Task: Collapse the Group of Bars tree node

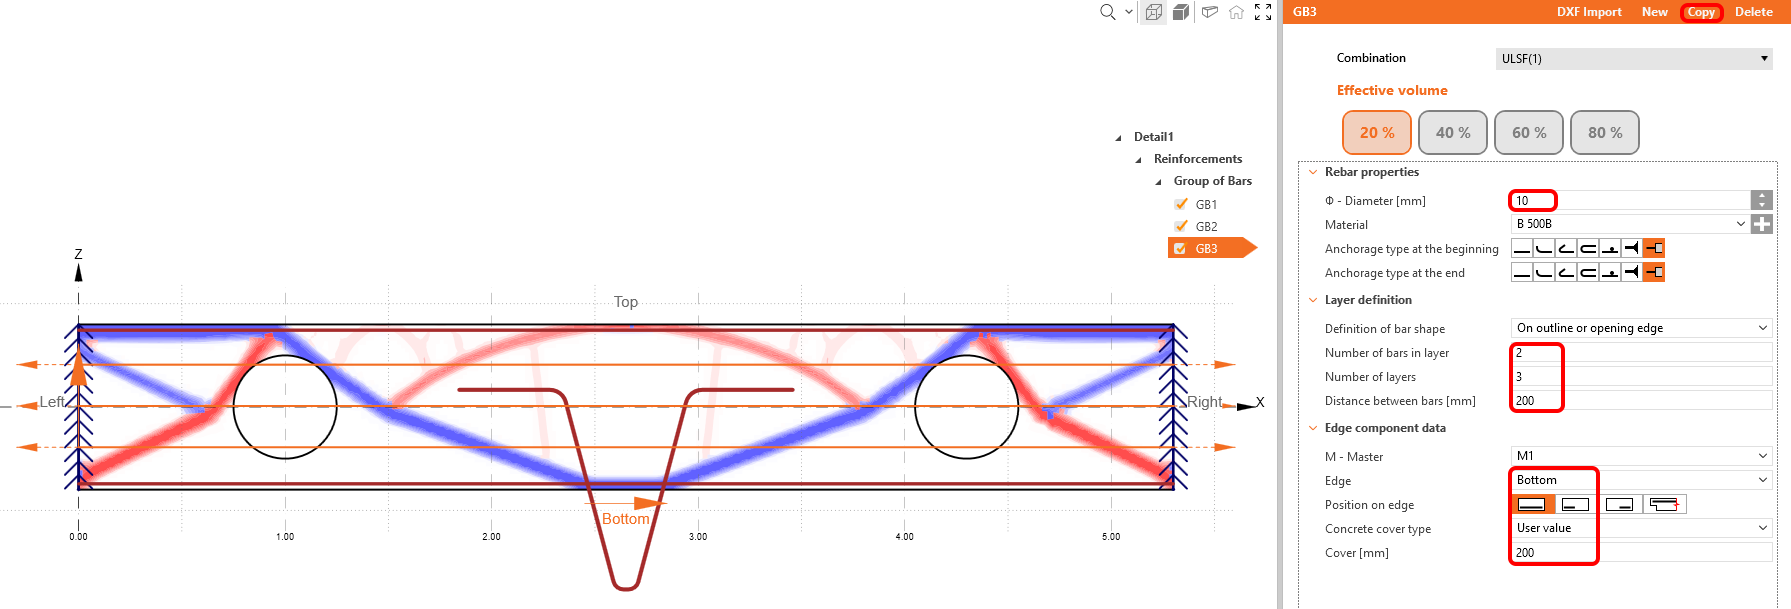Action: [x=1158, y=182]
